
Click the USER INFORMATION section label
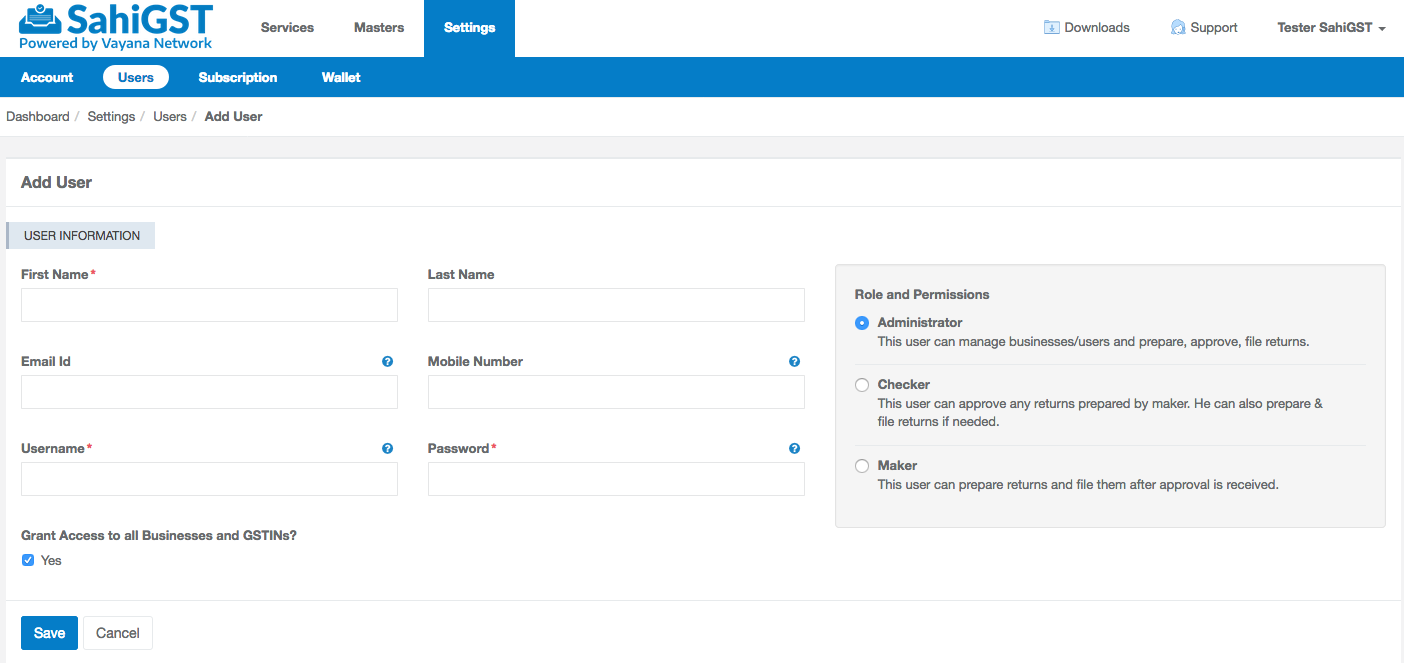click(81, 236)
